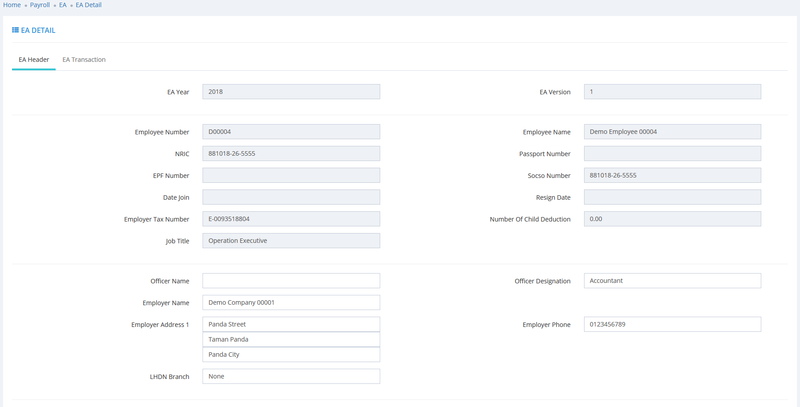Viewport: 800px width, 407px height.
Task: Select the Employee Name field
Action: pos(672,132)
